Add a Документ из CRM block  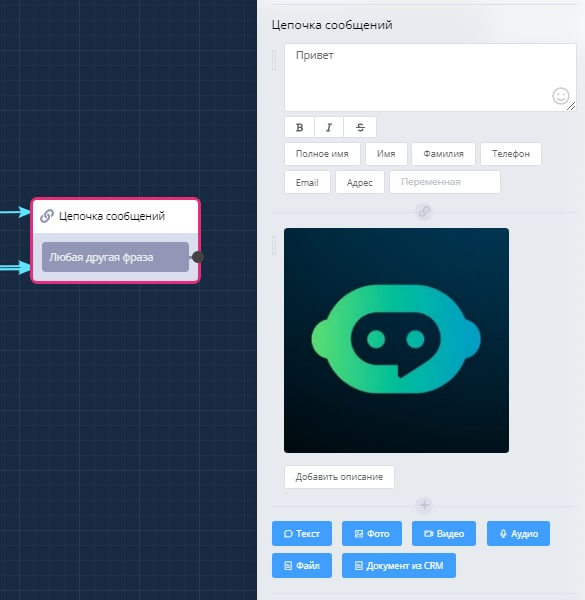(399, 566)
